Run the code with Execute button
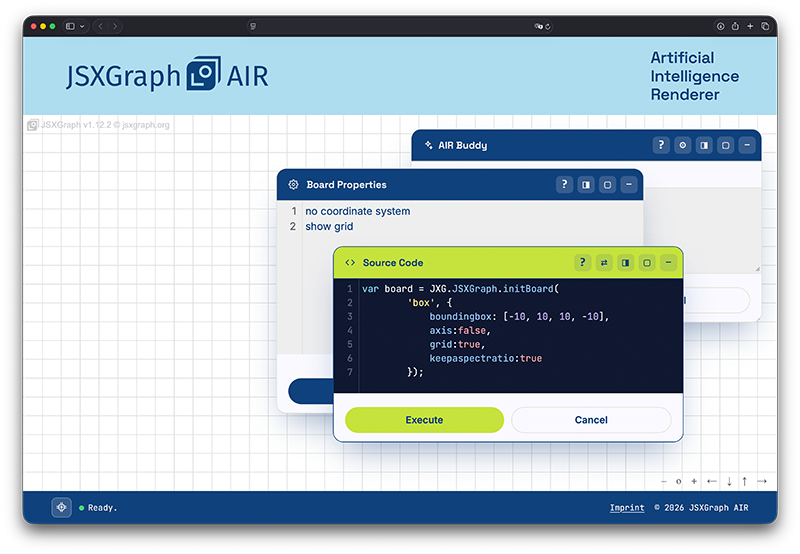The width and height of the screenshot is (800, 554). [424, 420]
